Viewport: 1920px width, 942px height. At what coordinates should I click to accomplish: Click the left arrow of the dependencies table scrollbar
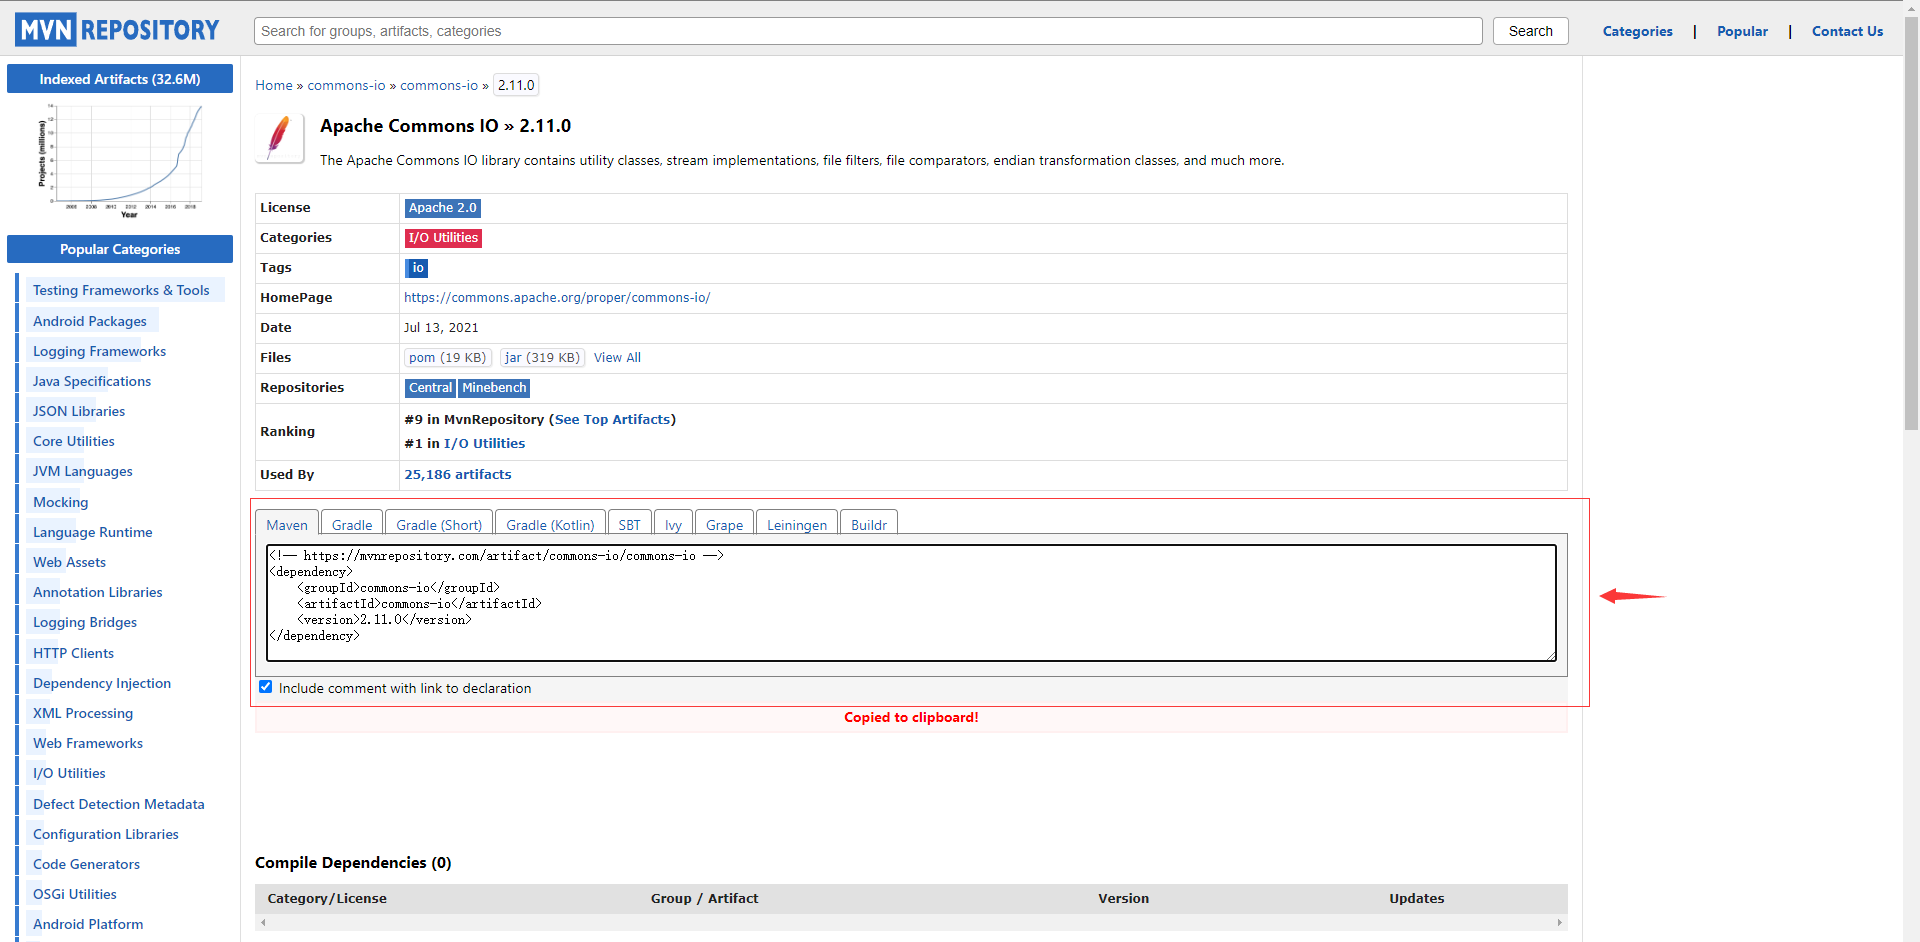[x=264, y=922]
